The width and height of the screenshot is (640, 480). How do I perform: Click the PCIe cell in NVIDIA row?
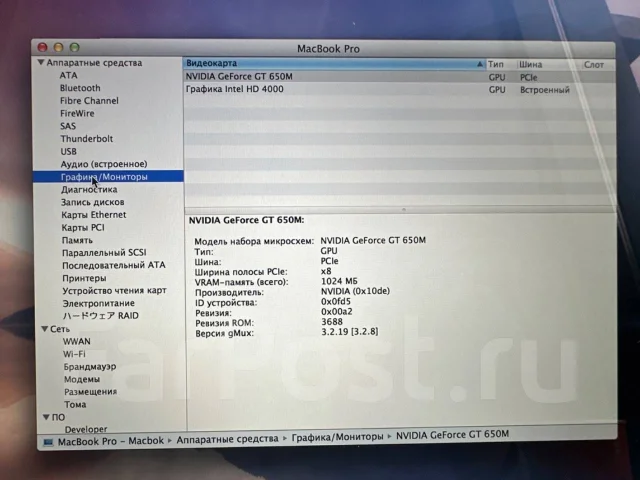point(529,78)
